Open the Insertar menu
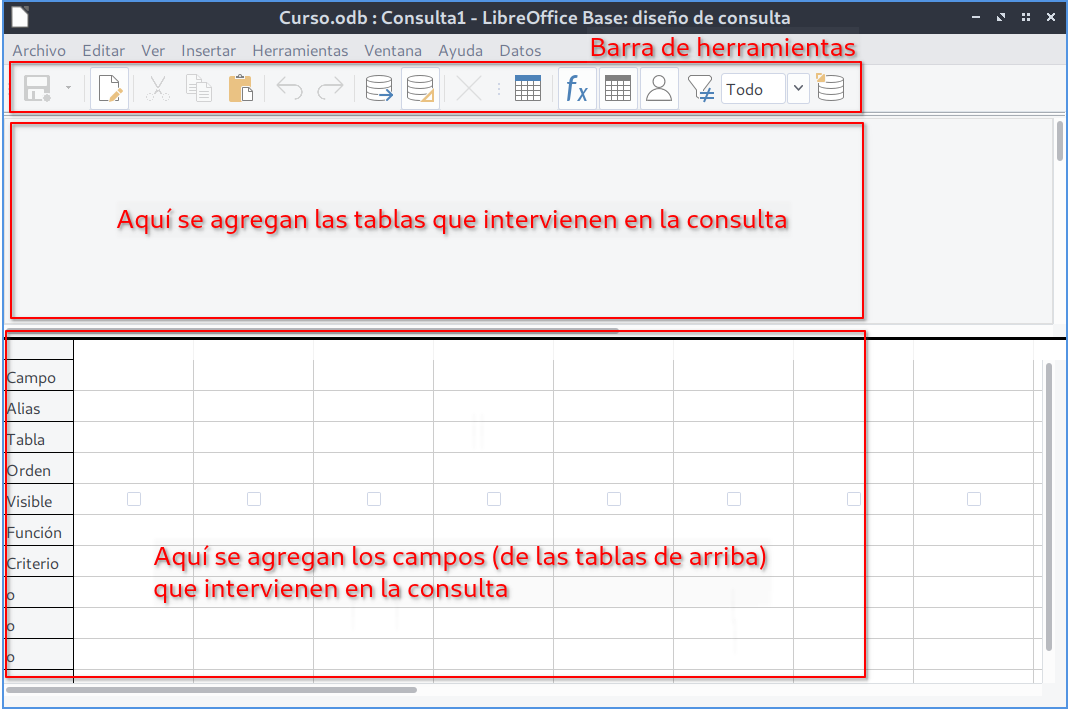 [209, 50]
